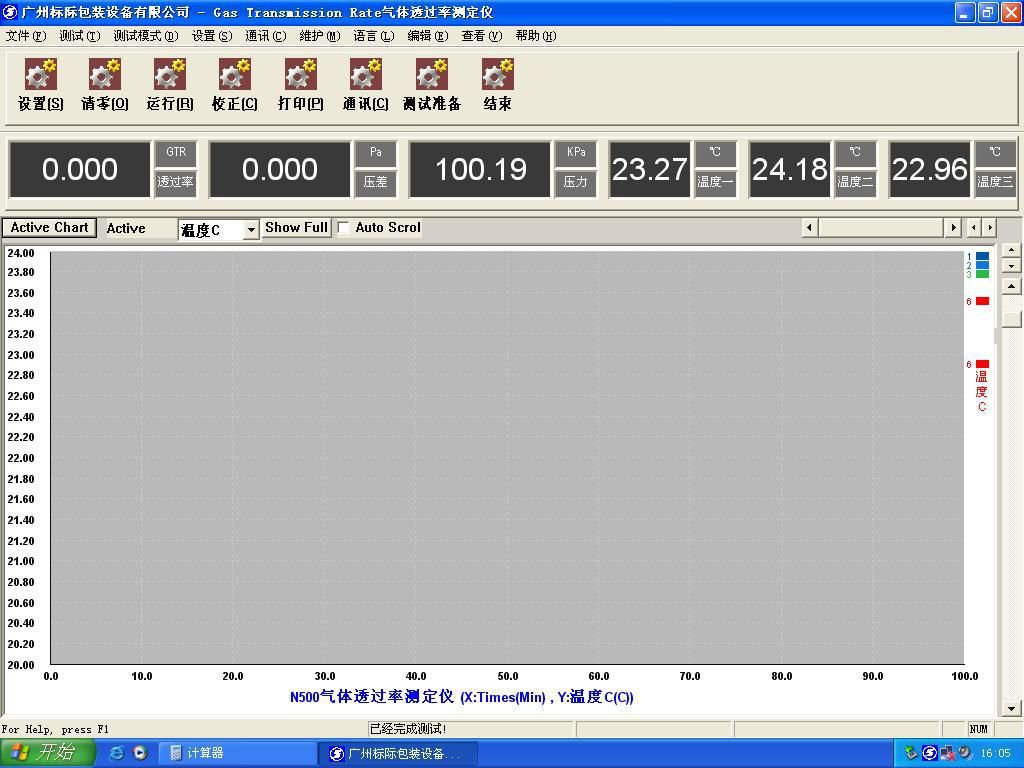1024x768 pixels.
Task: Click the 温度三 label button
Action: click(x=995, y=182)
